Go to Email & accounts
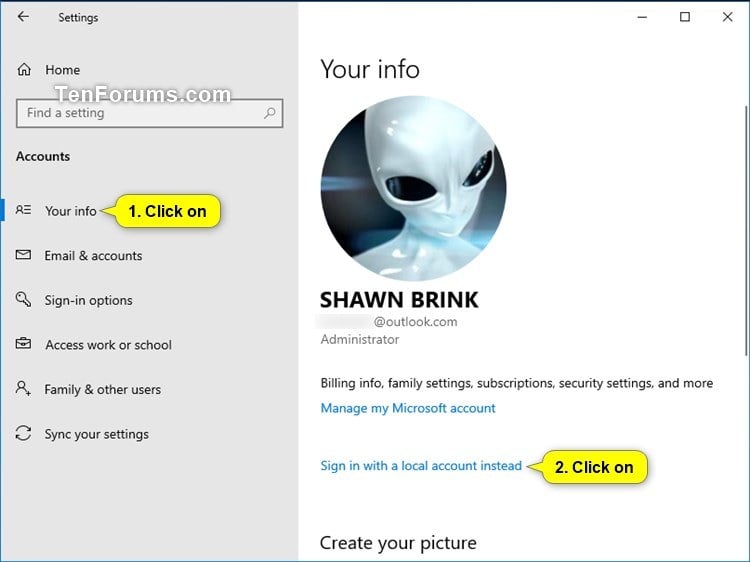The width and height of the screenshot is (750, 562). [93, 256]
